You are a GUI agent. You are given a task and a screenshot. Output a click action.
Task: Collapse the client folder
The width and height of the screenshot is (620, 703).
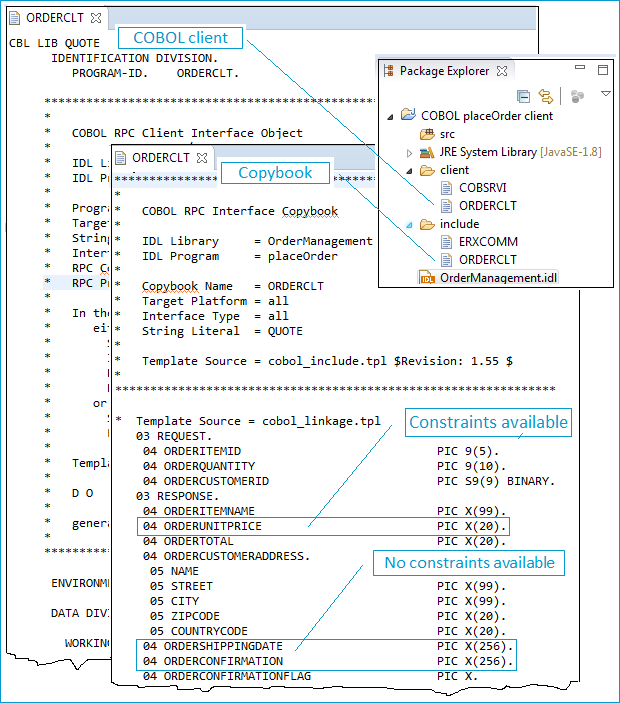pos(409,171)
